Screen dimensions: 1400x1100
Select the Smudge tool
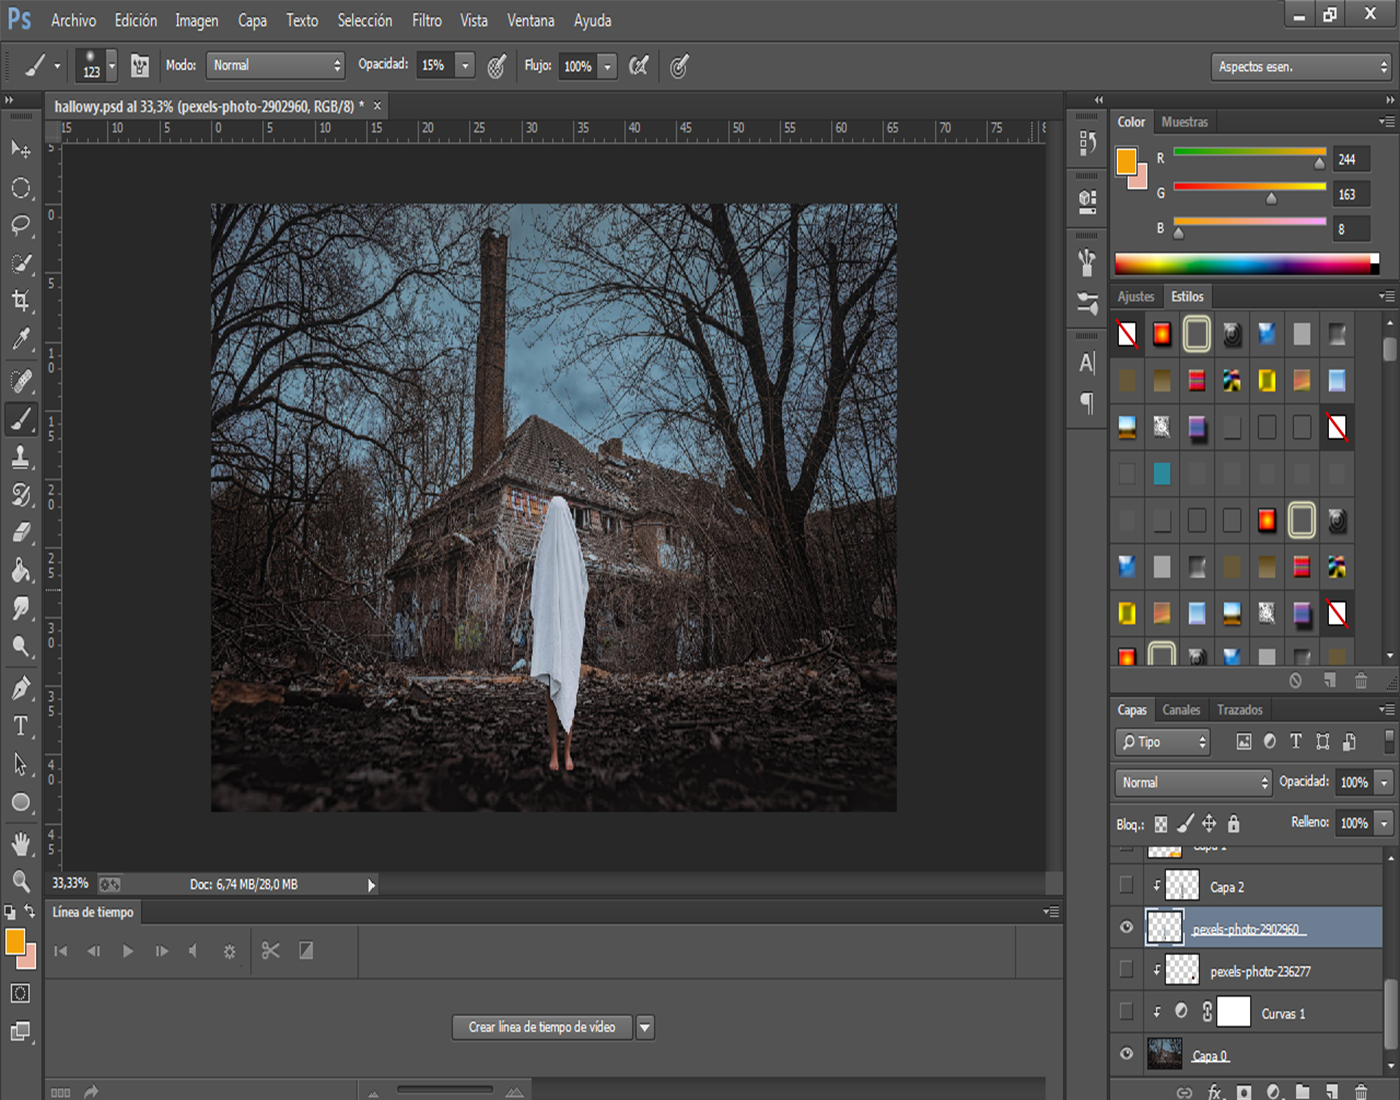(x=21, y=609)
